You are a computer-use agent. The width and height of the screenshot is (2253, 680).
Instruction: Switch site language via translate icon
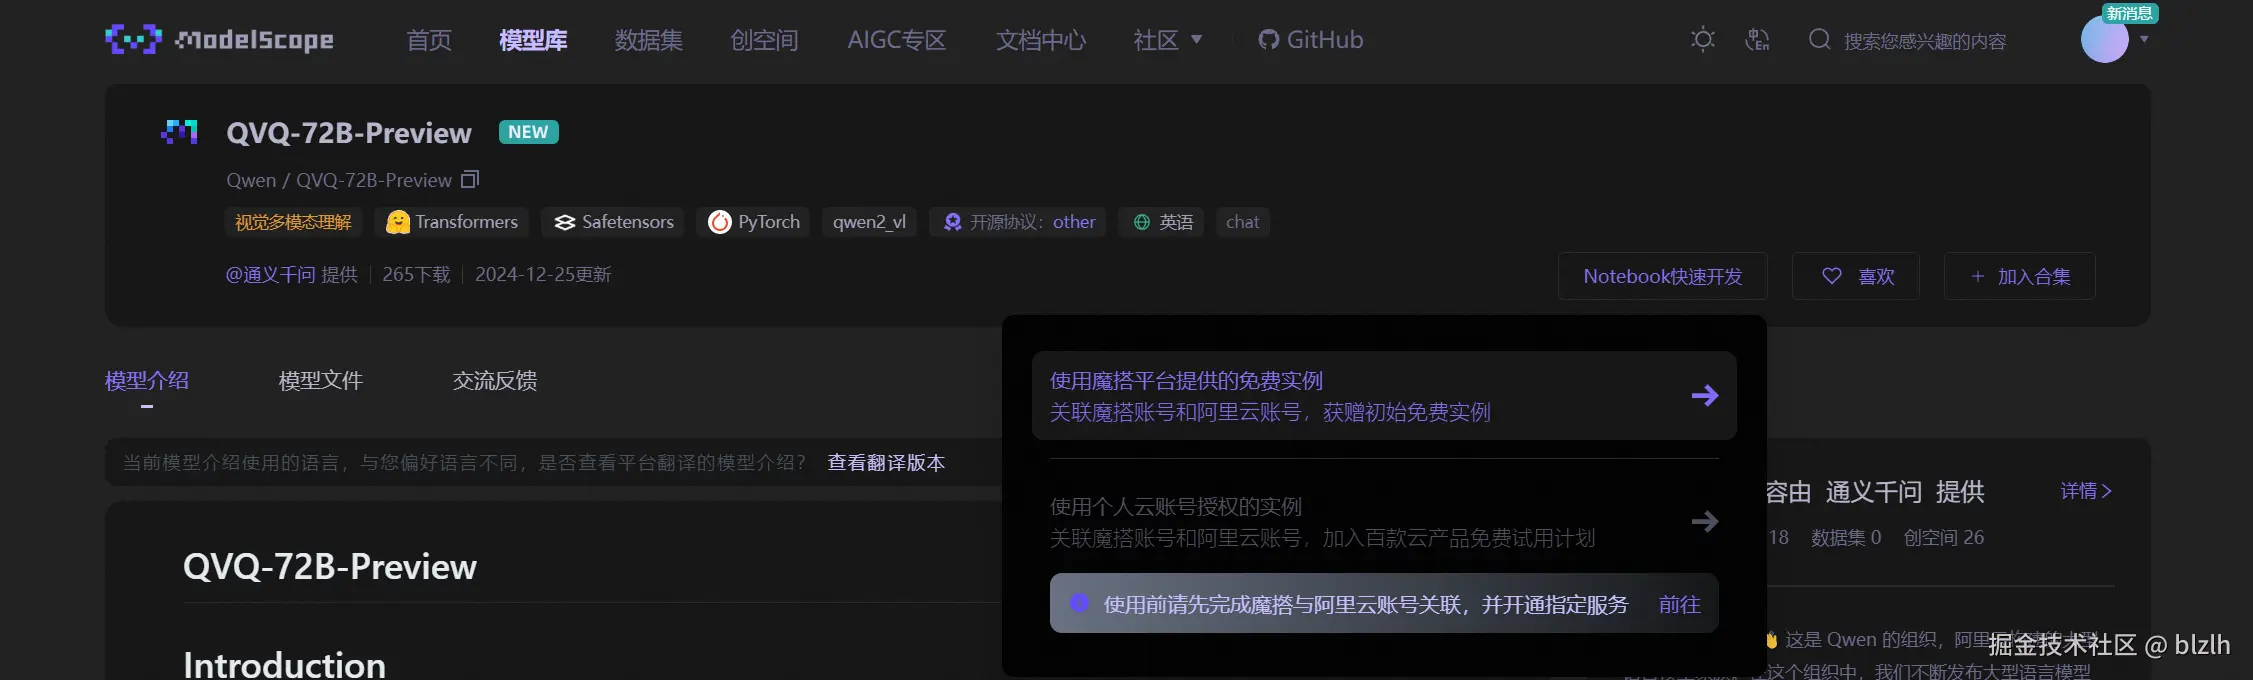[x=1757, y=40]
